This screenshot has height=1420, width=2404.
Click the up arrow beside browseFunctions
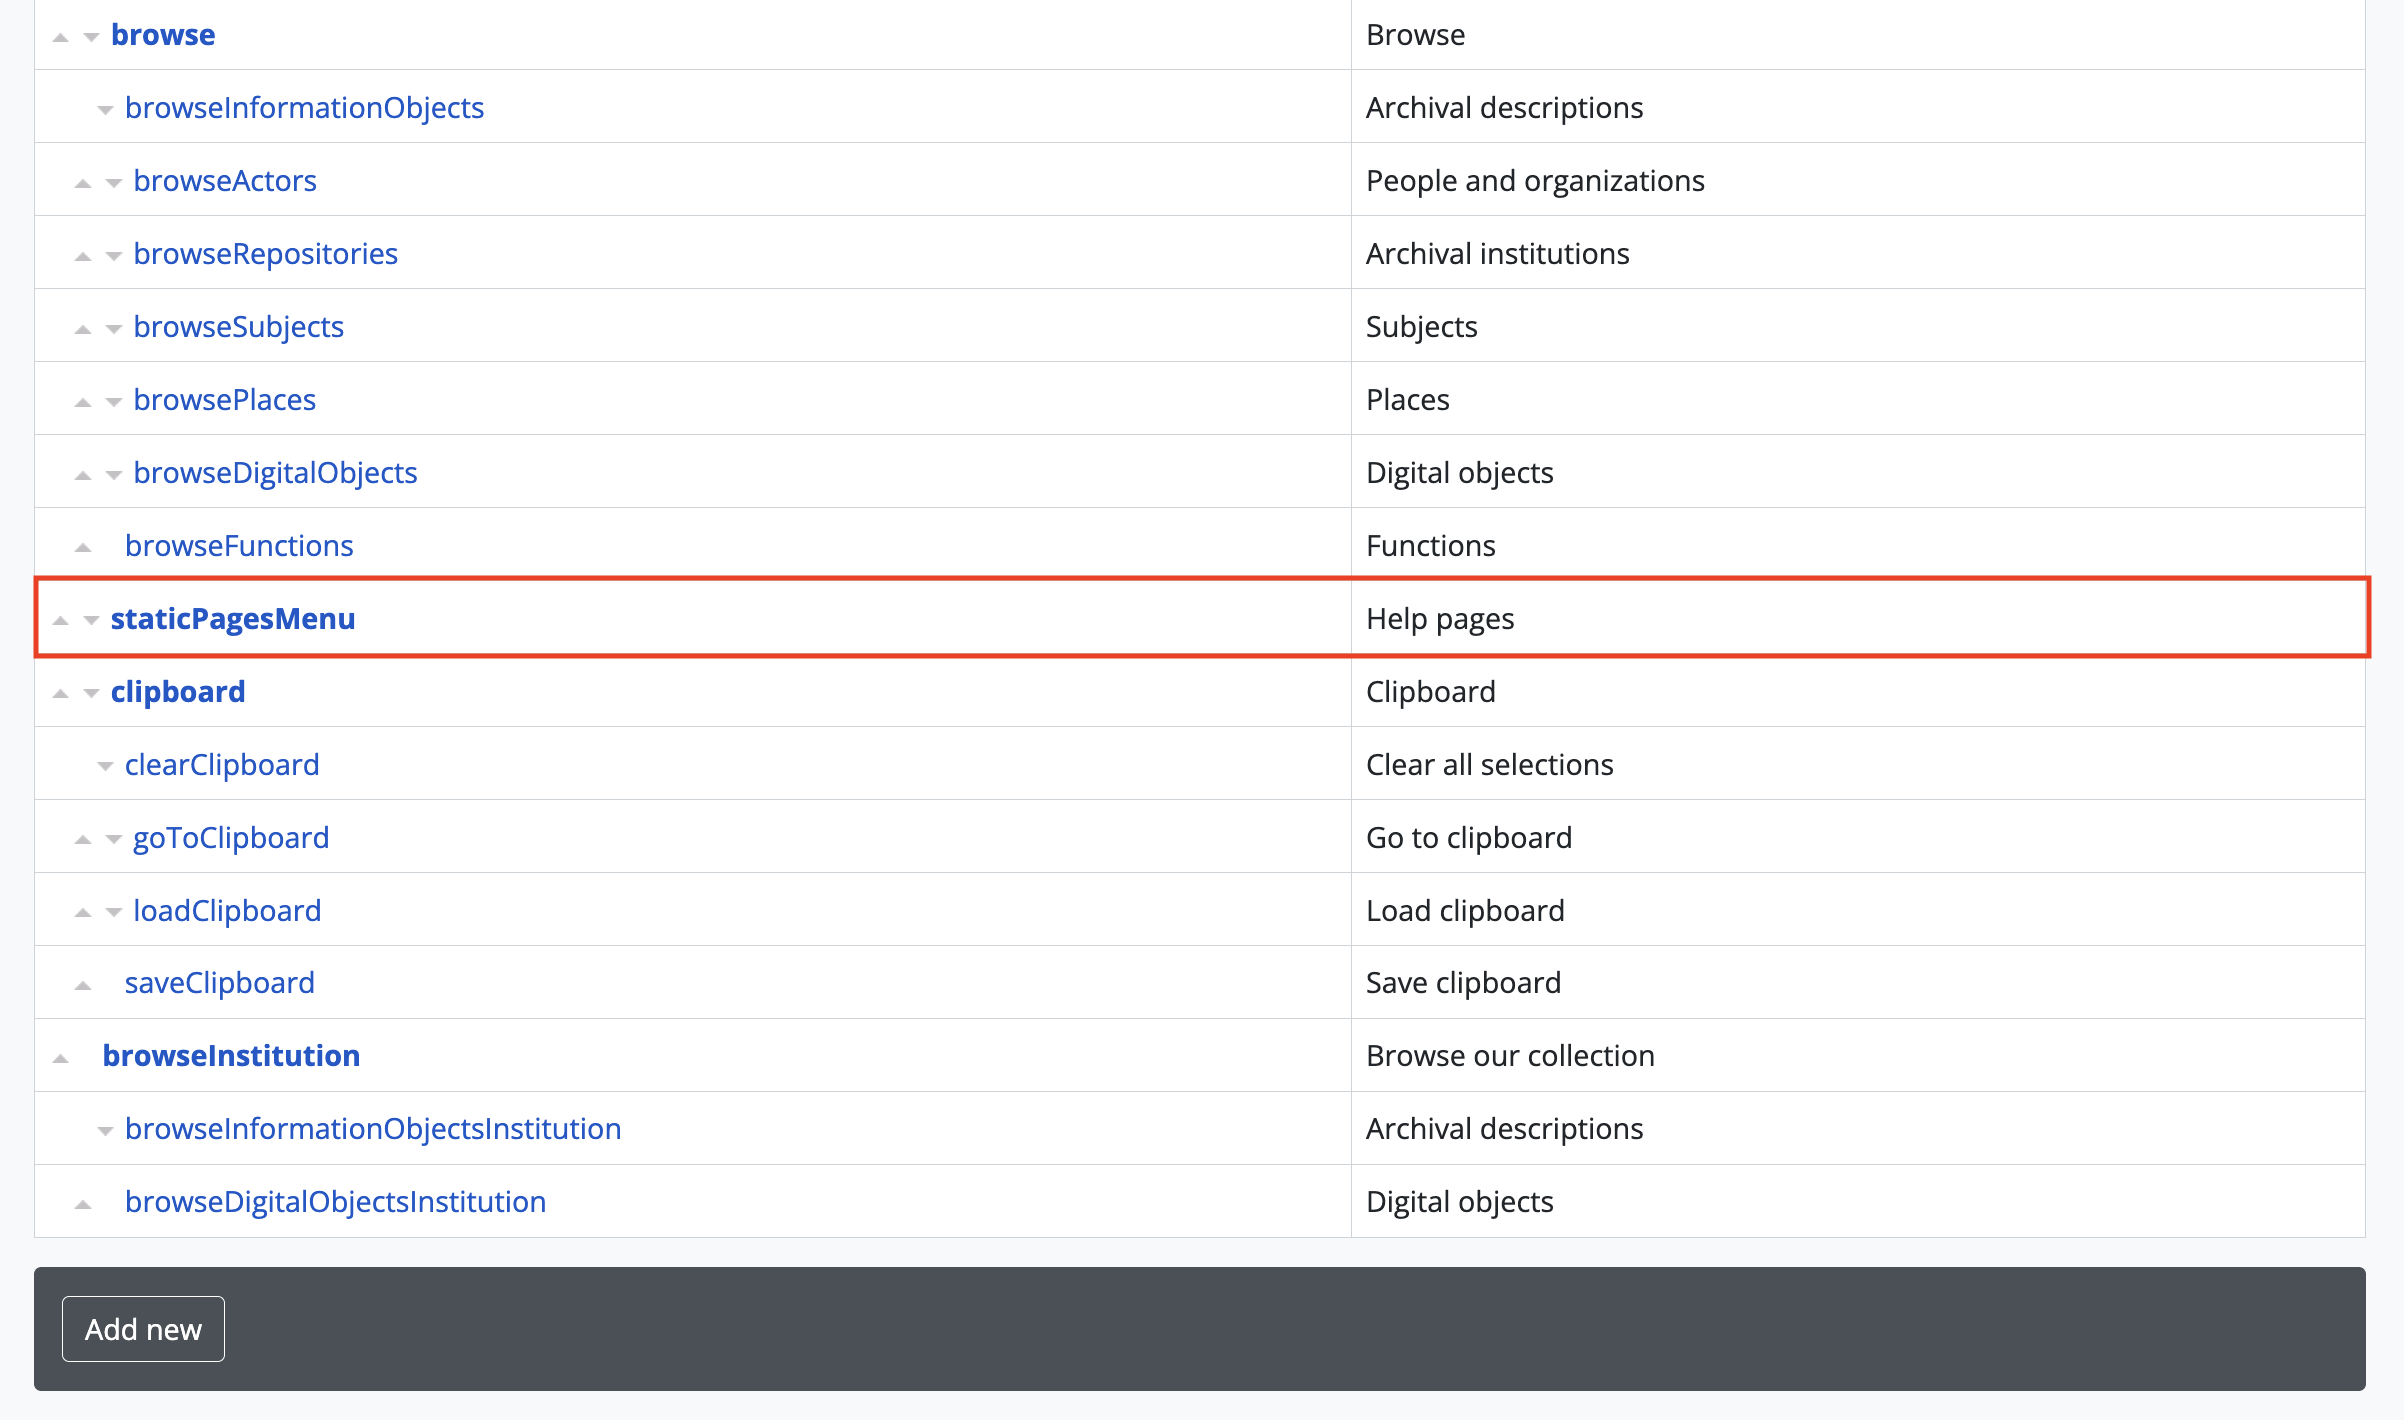83,548
